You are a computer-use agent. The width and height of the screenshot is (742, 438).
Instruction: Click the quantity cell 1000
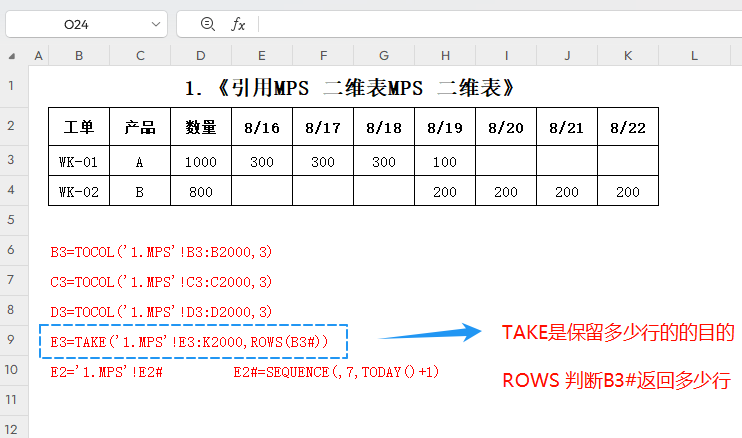click(x=201, y=161)
